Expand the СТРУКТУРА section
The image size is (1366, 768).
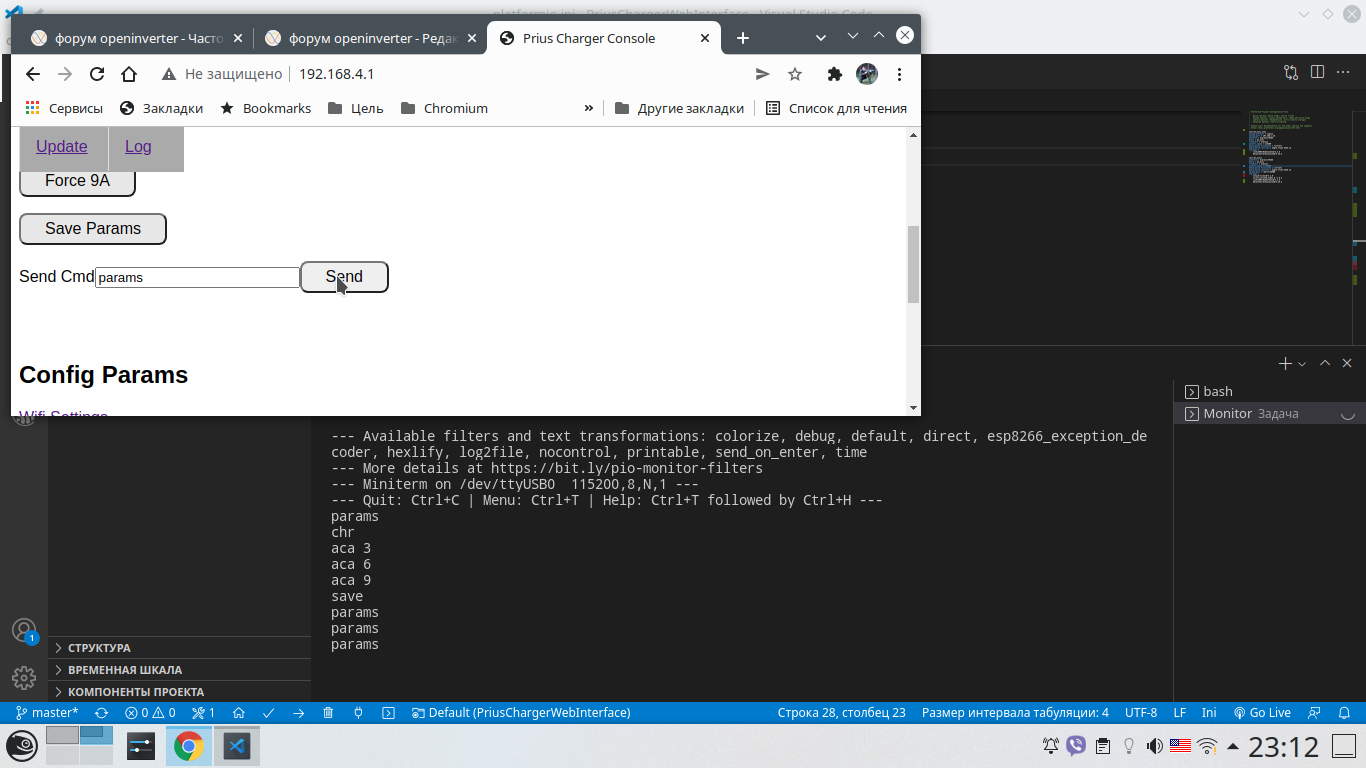pos(99,648)
